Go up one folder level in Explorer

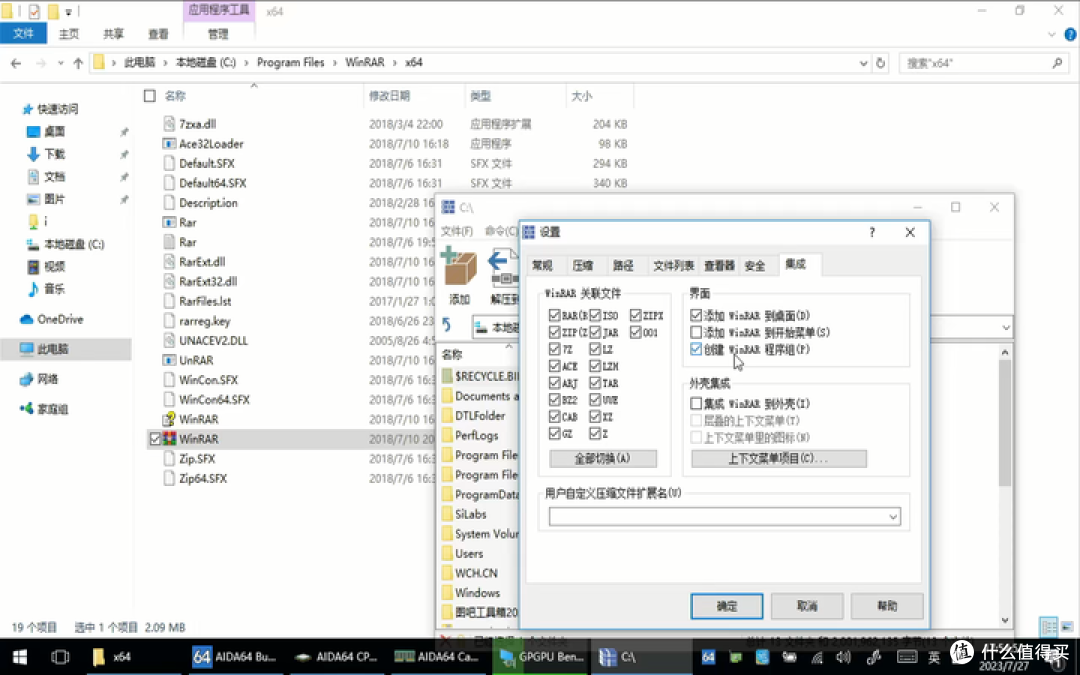[78, 63]
